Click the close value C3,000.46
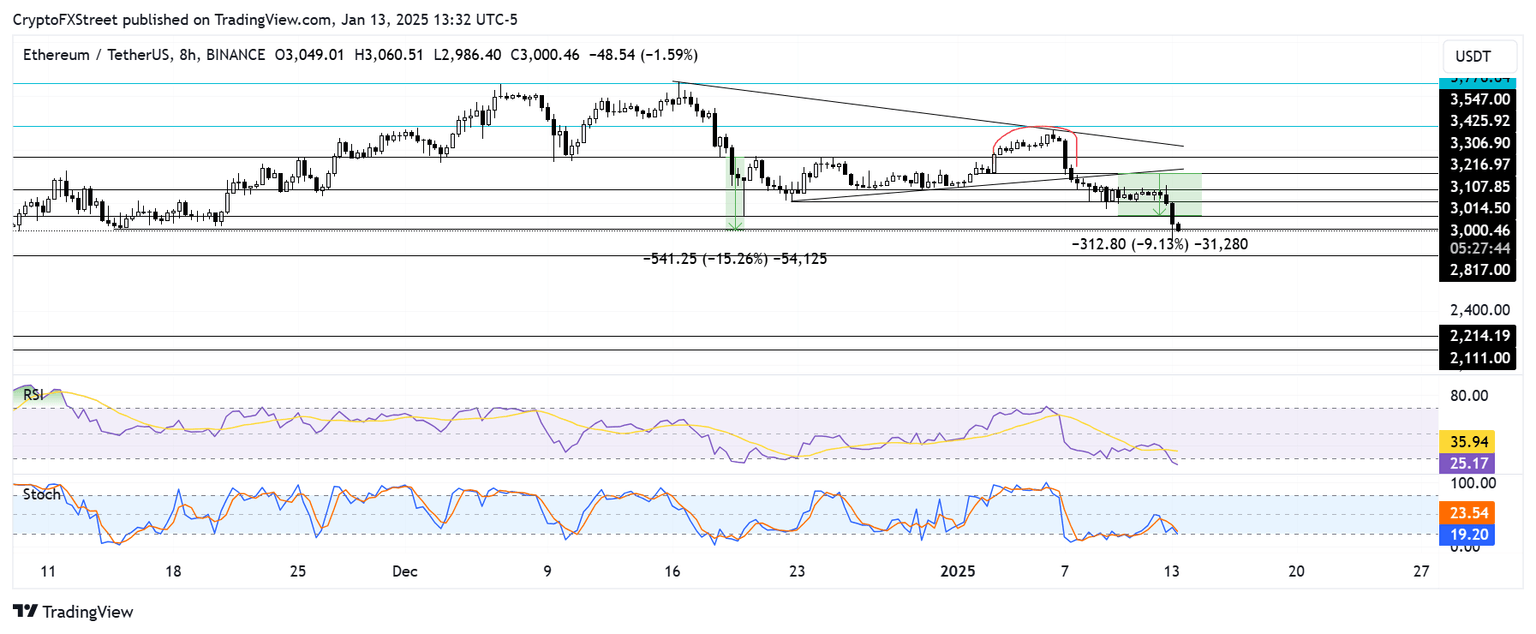This screenshot has width=1536, height=634. click(x=543, y=54)
